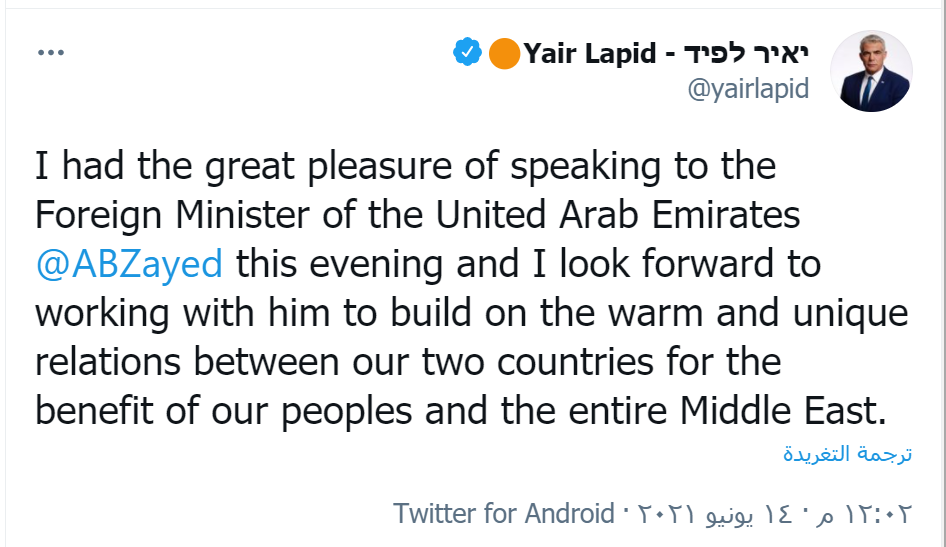Click the "ترجمة التغريدة" translate tweet link

click(847, 453)
